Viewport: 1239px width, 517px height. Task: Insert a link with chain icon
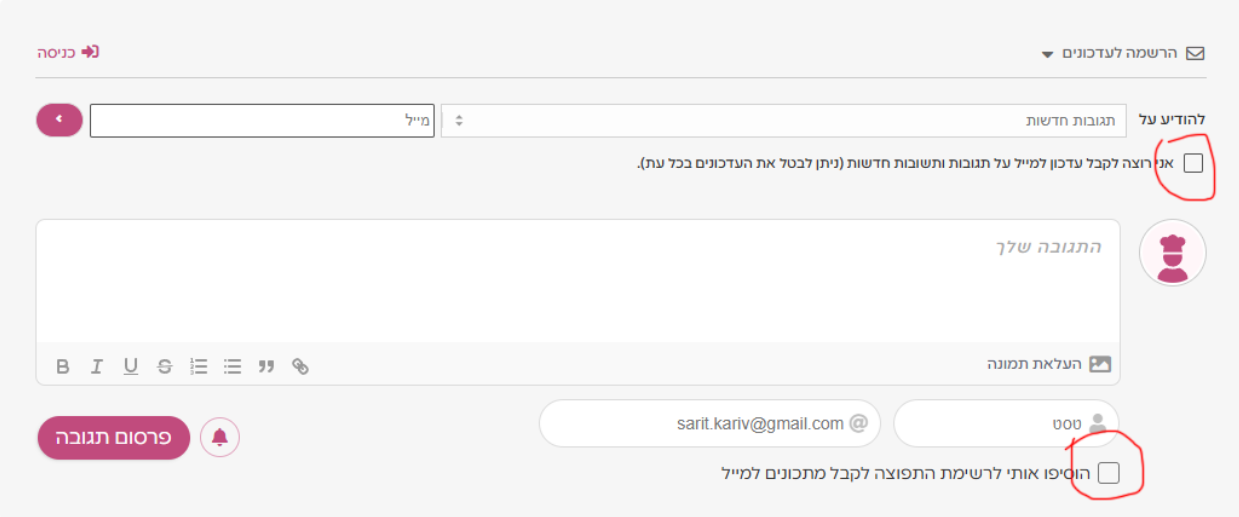coord(300,367)
